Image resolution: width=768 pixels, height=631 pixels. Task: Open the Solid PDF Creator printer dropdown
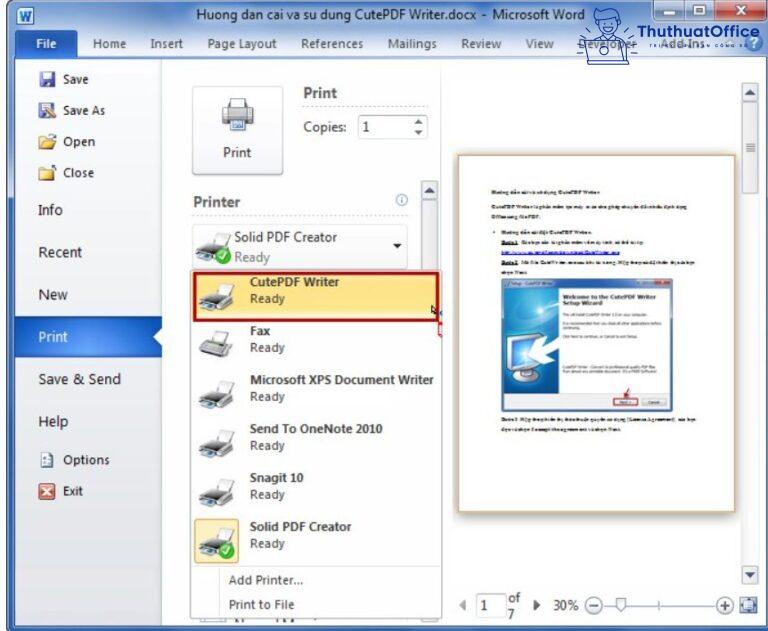pyautogui.click(x=300, y=246)
